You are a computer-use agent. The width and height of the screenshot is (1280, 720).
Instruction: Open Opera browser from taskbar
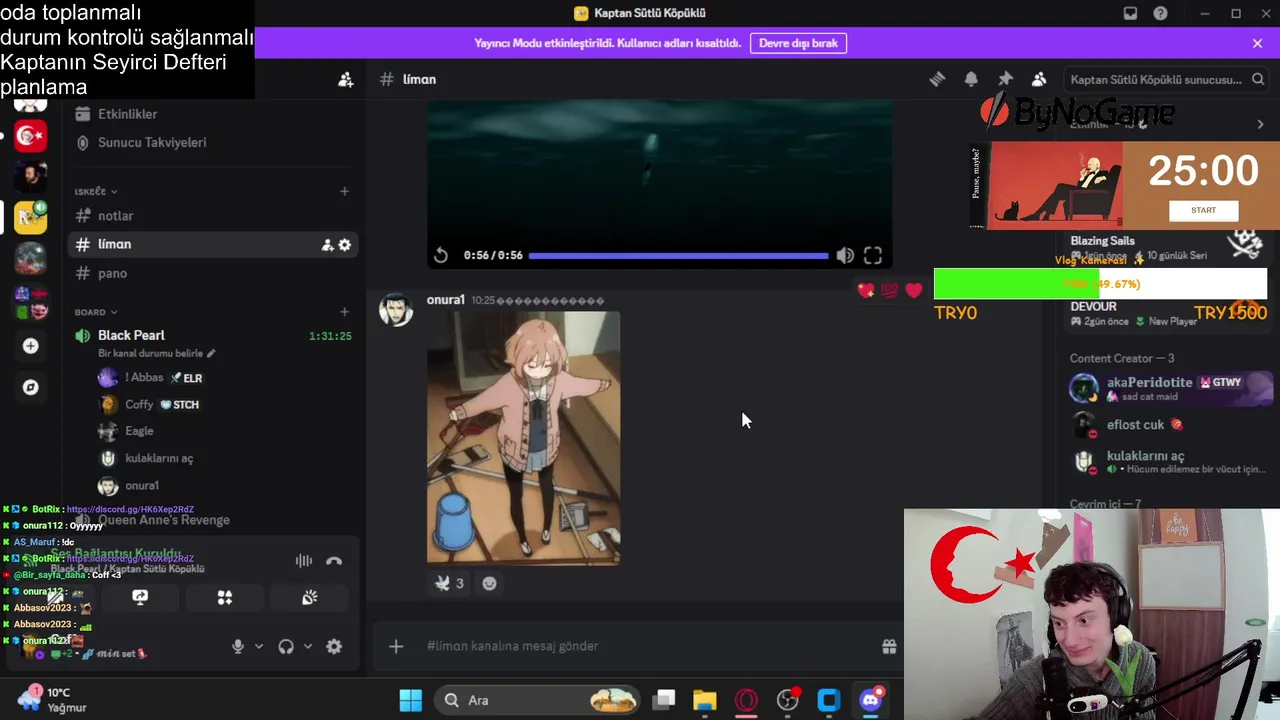pyautogui.click(x=746, y=700)
